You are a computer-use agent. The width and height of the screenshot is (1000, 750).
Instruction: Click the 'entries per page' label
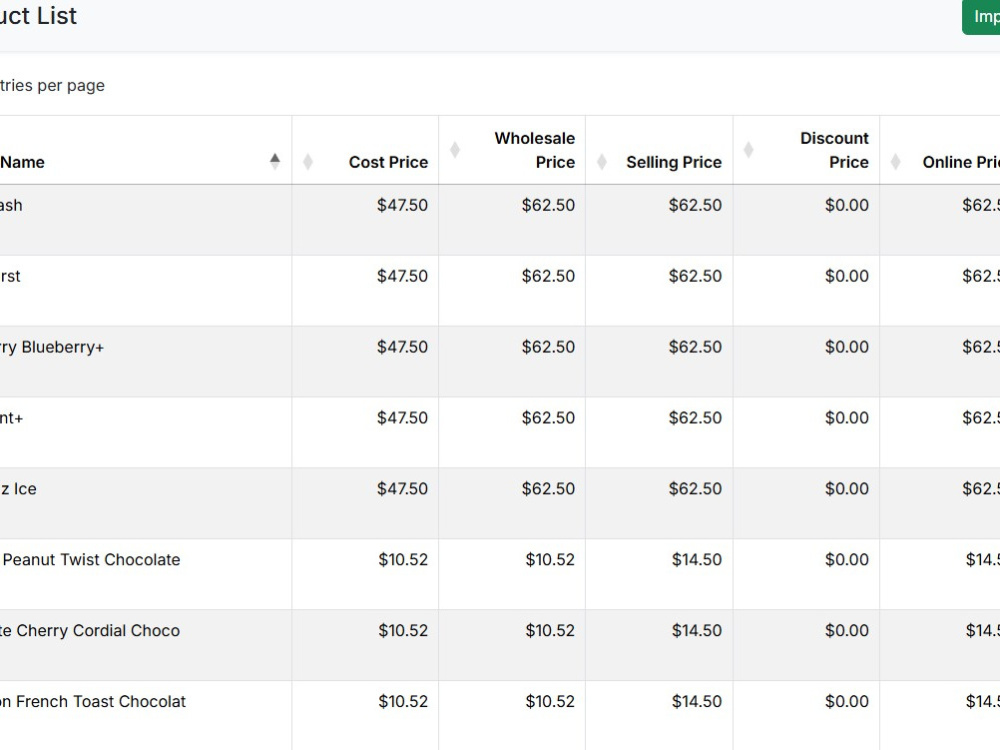pos(52,85)
